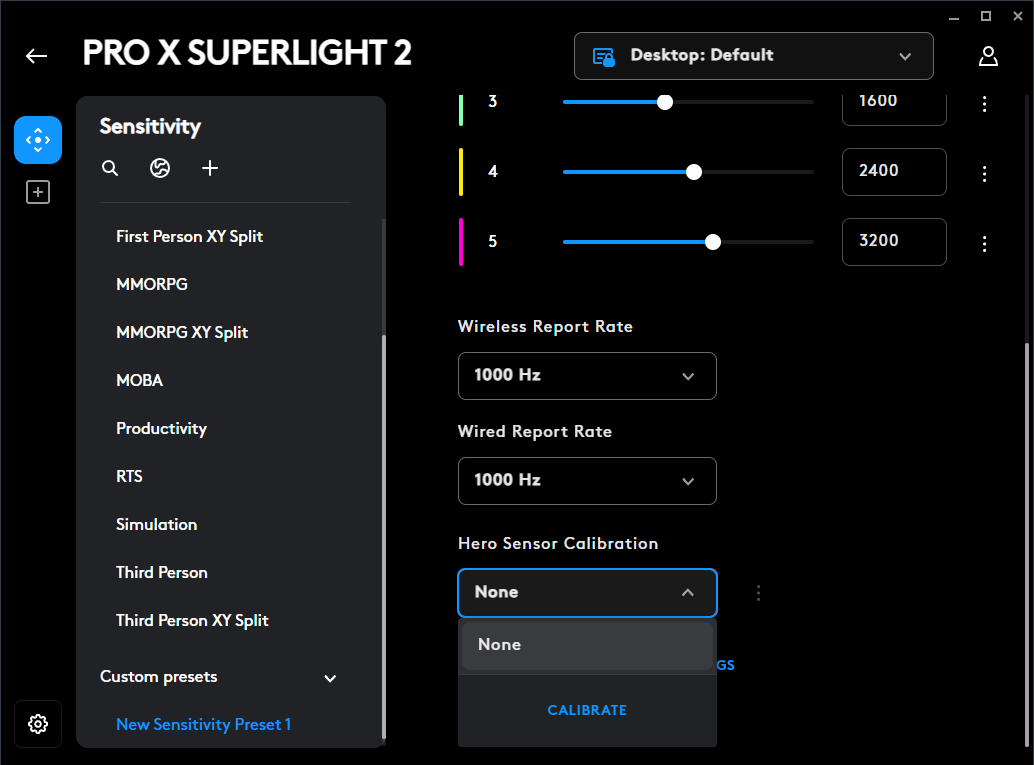The height and width of the screenshot is (765, 1034).
Task: Go back using the left arrow
Action: coord(36,56)
